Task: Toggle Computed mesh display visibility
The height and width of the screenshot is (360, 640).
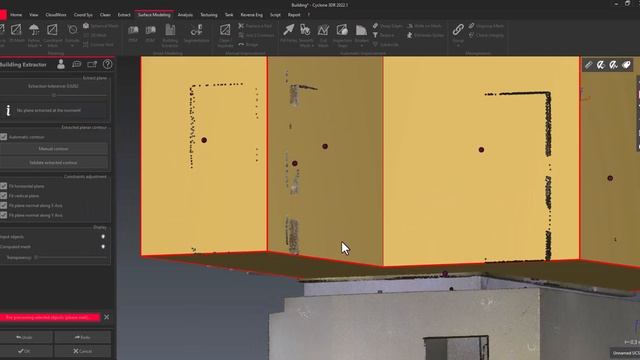Action: (103, 247)
